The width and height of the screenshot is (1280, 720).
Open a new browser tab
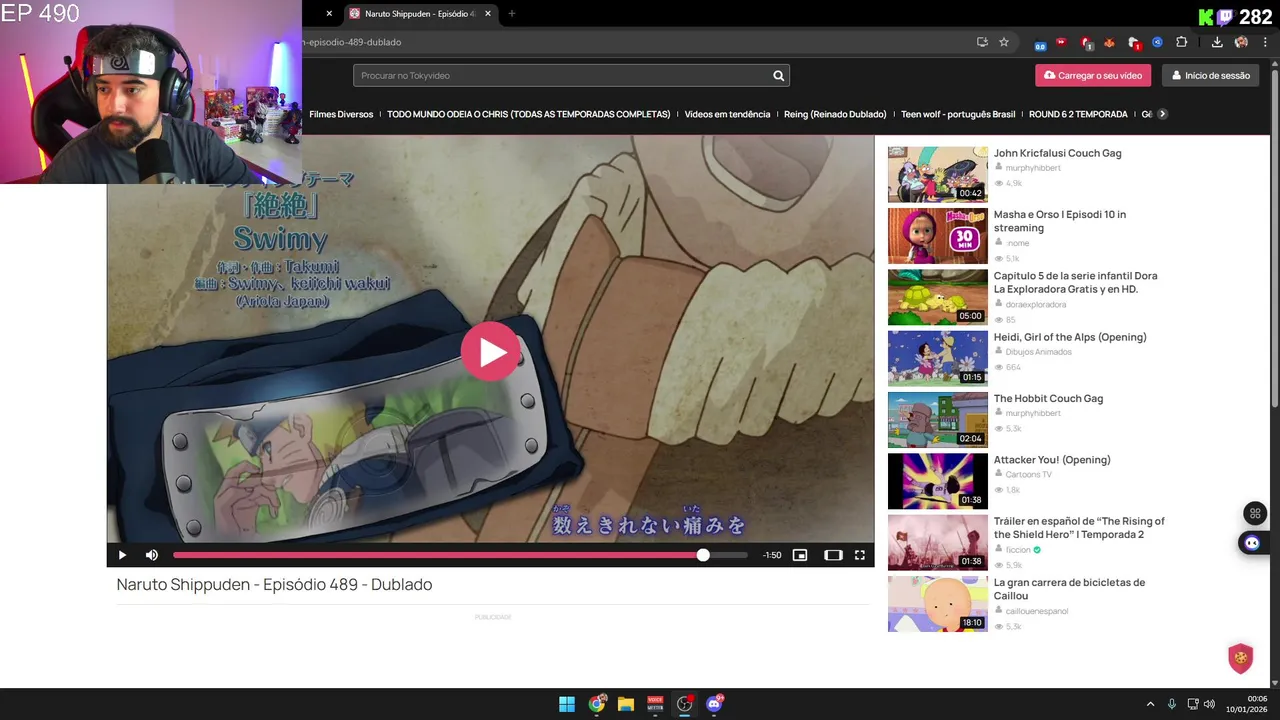pos(511,14)
